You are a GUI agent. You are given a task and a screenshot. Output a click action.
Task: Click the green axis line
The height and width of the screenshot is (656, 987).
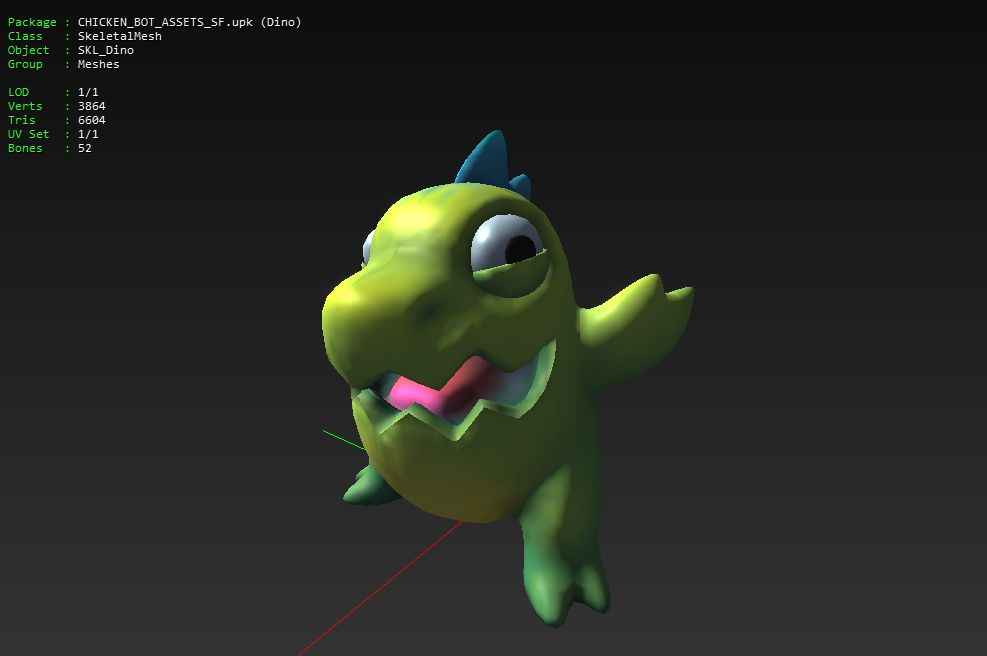[x=342, y=439]
